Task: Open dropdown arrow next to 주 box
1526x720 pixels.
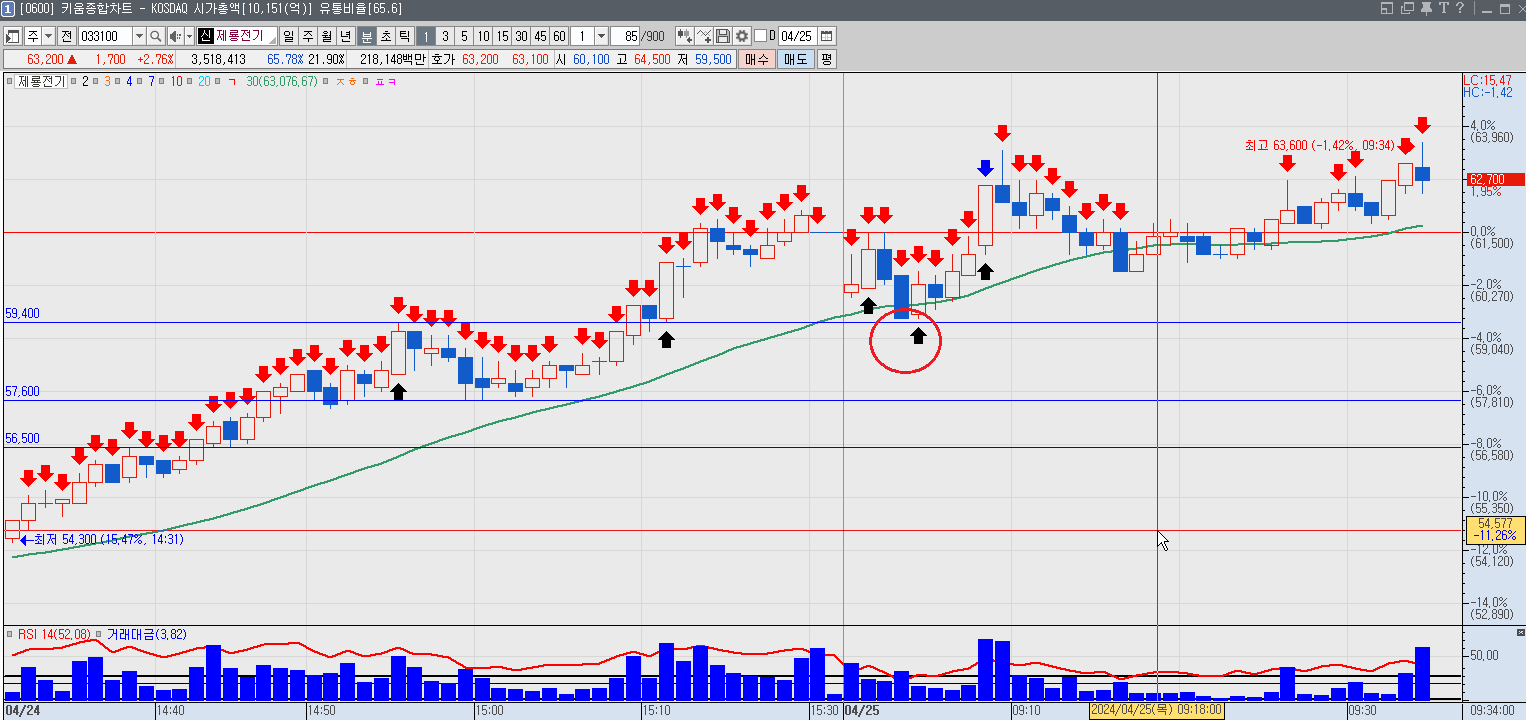Action: pos(48,36)
